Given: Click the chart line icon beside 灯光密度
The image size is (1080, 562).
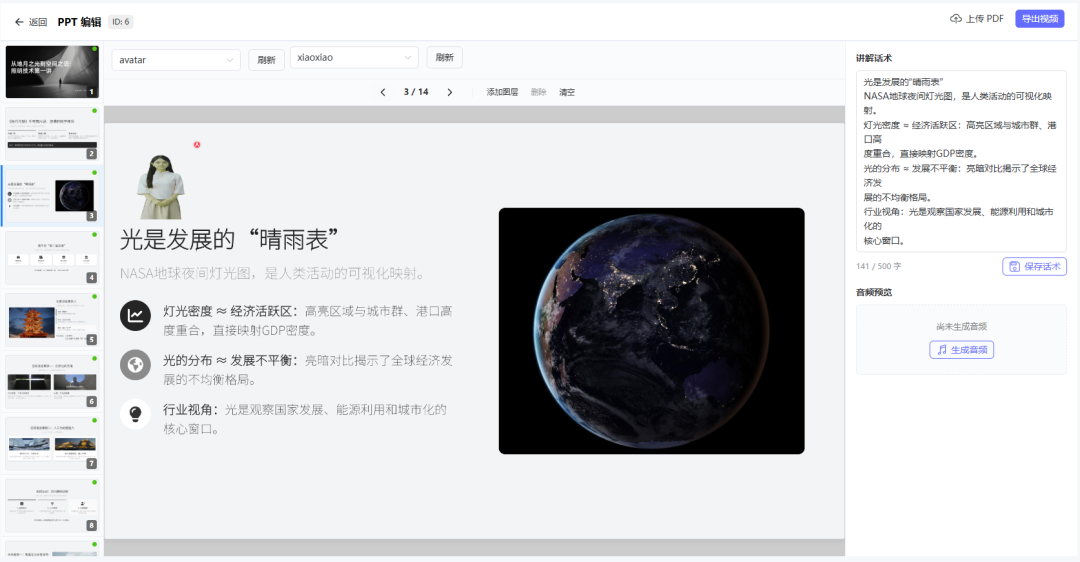Looking at the screenshot, I should 136,316.
